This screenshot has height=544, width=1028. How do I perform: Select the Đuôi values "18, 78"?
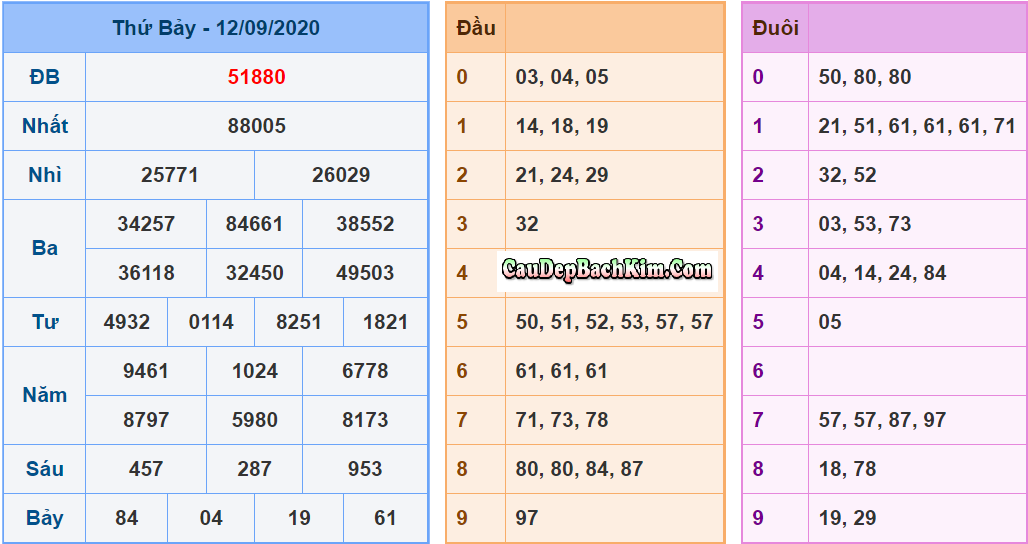coord(847,469)
